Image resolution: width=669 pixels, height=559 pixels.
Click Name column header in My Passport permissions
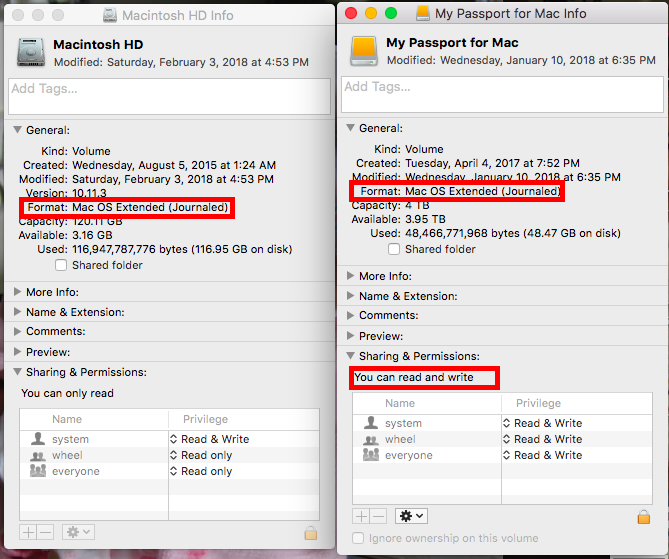click(x=426, y=403)
